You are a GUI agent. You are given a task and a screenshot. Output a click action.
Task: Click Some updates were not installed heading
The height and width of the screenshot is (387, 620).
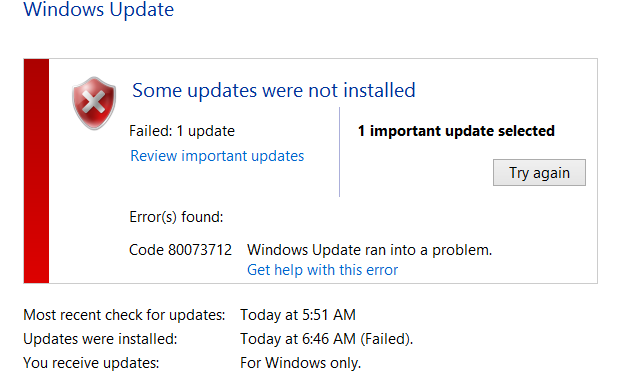[274, 91]
